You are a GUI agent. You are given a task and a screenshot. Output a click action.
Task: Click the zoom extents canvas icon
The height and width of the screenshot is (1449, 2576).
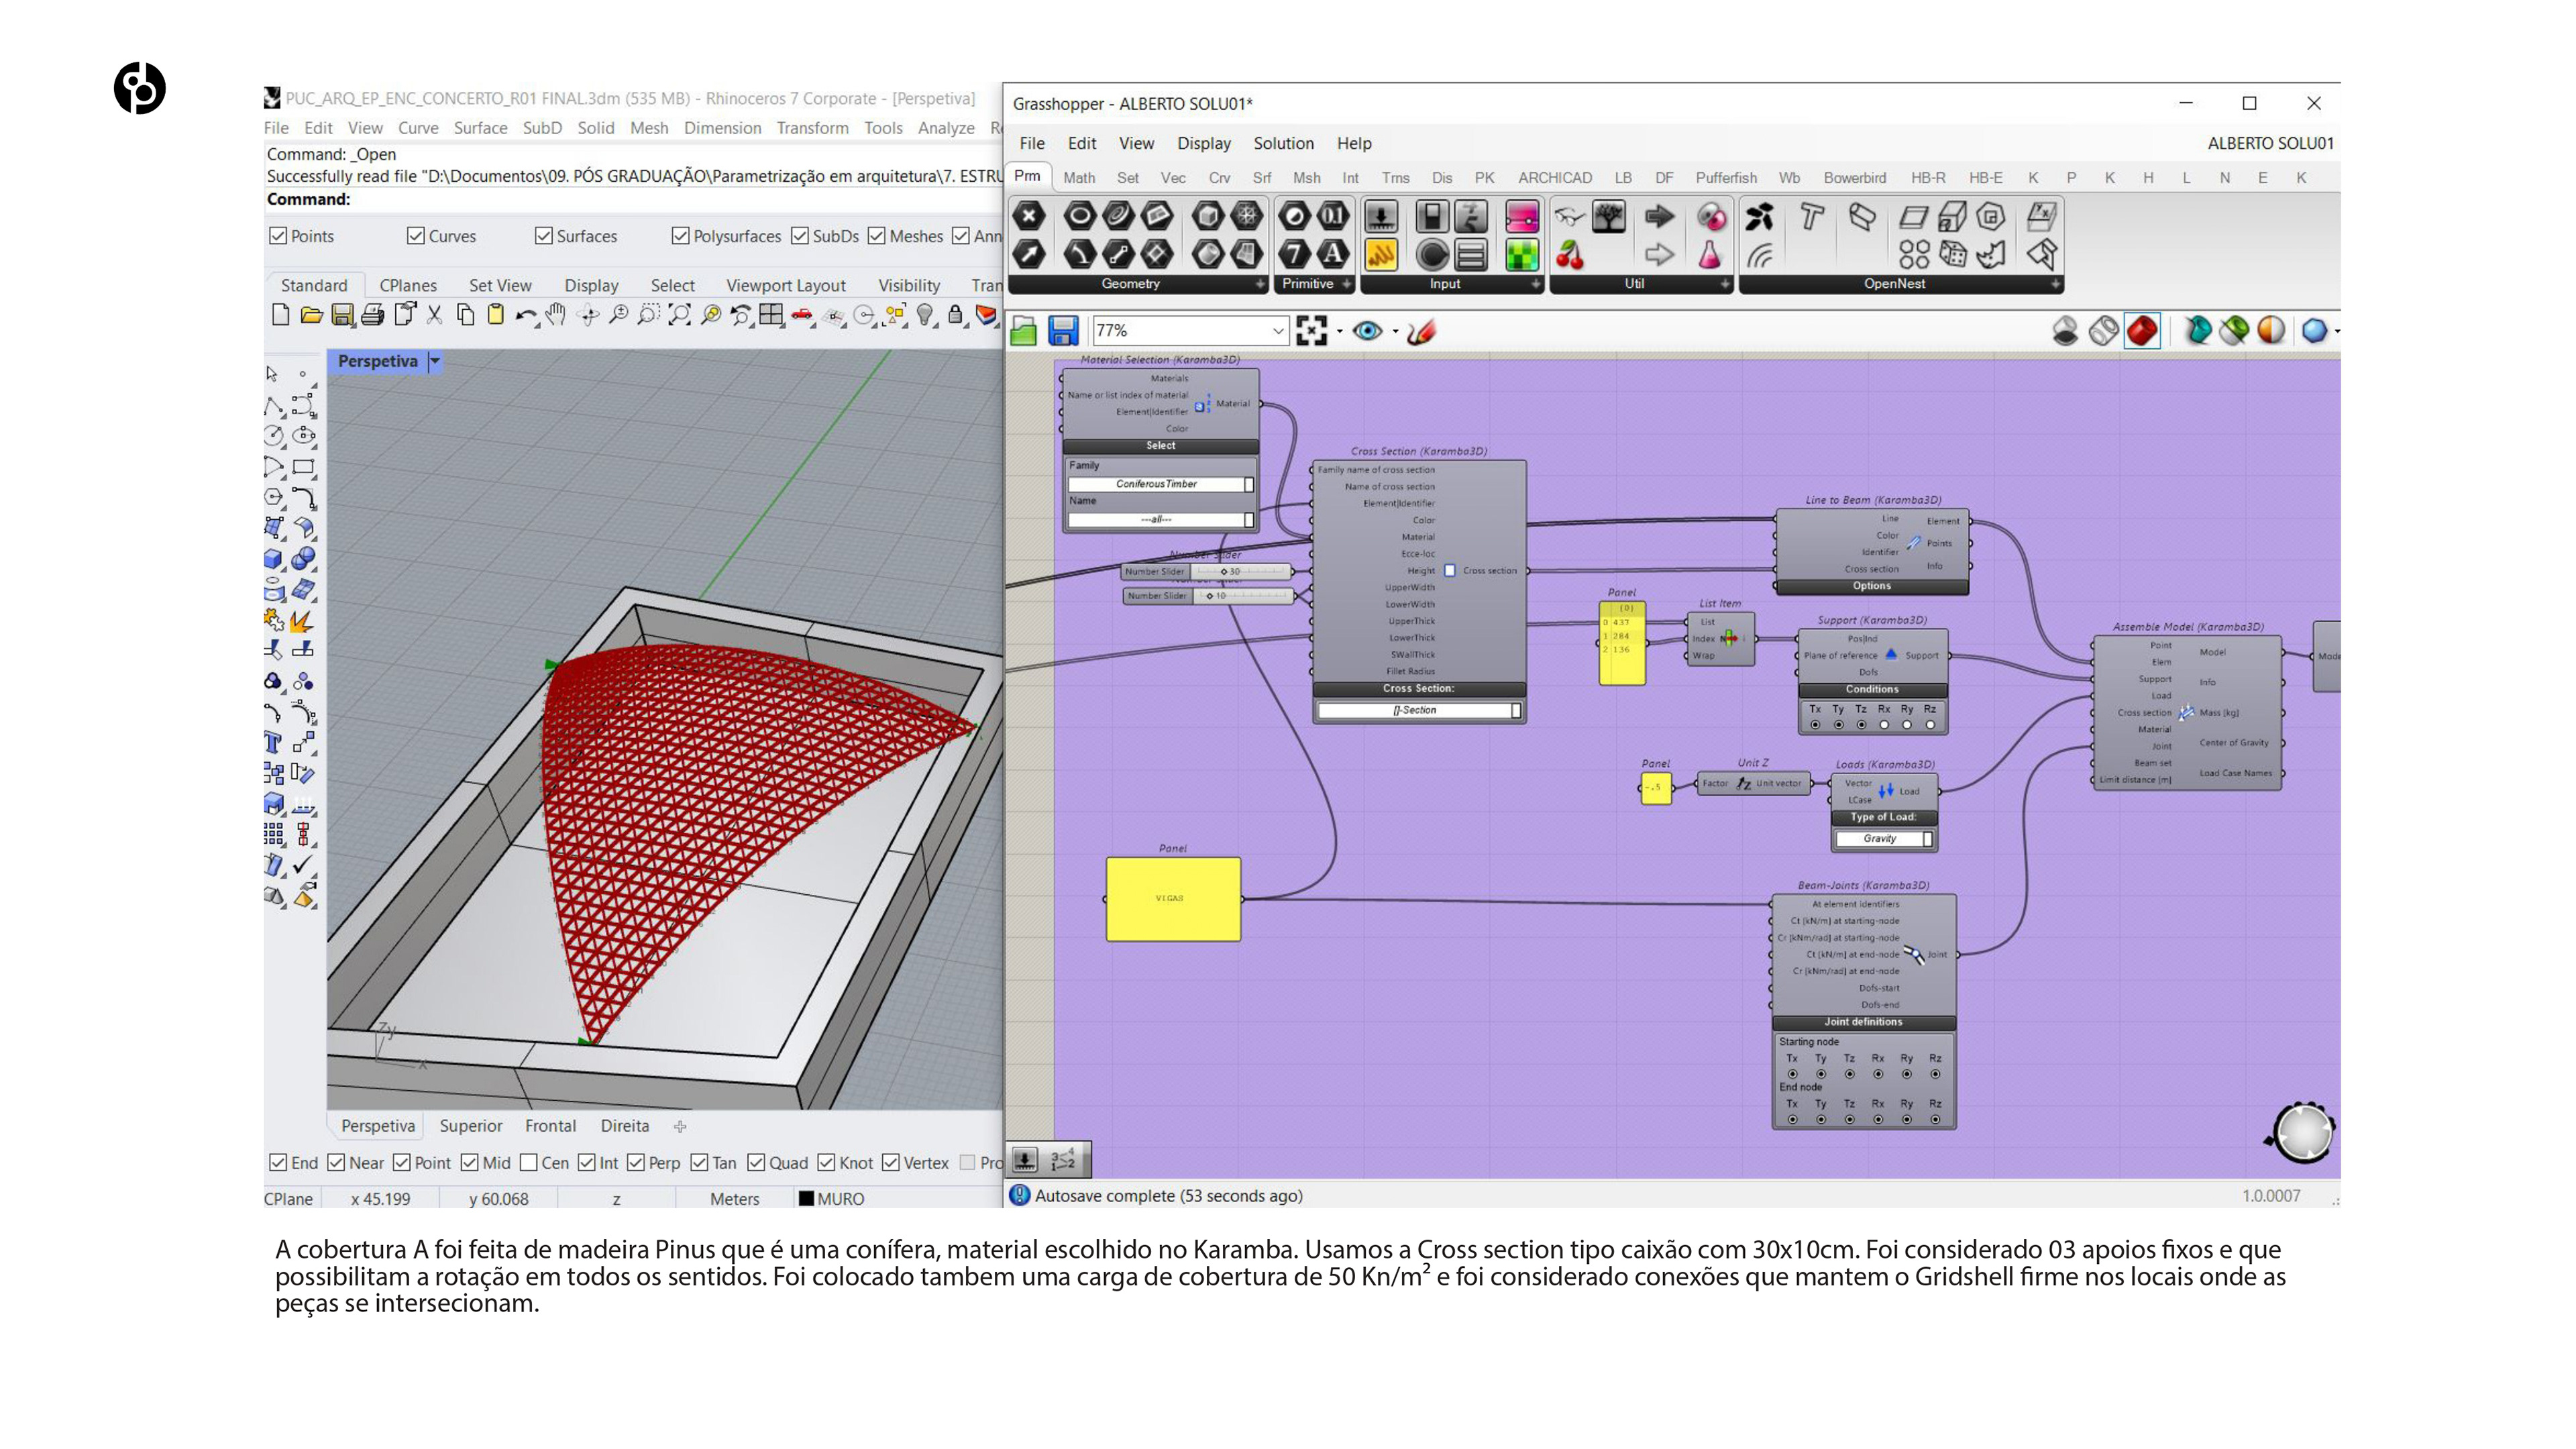pyautogui.click(x=1311, y=330)
